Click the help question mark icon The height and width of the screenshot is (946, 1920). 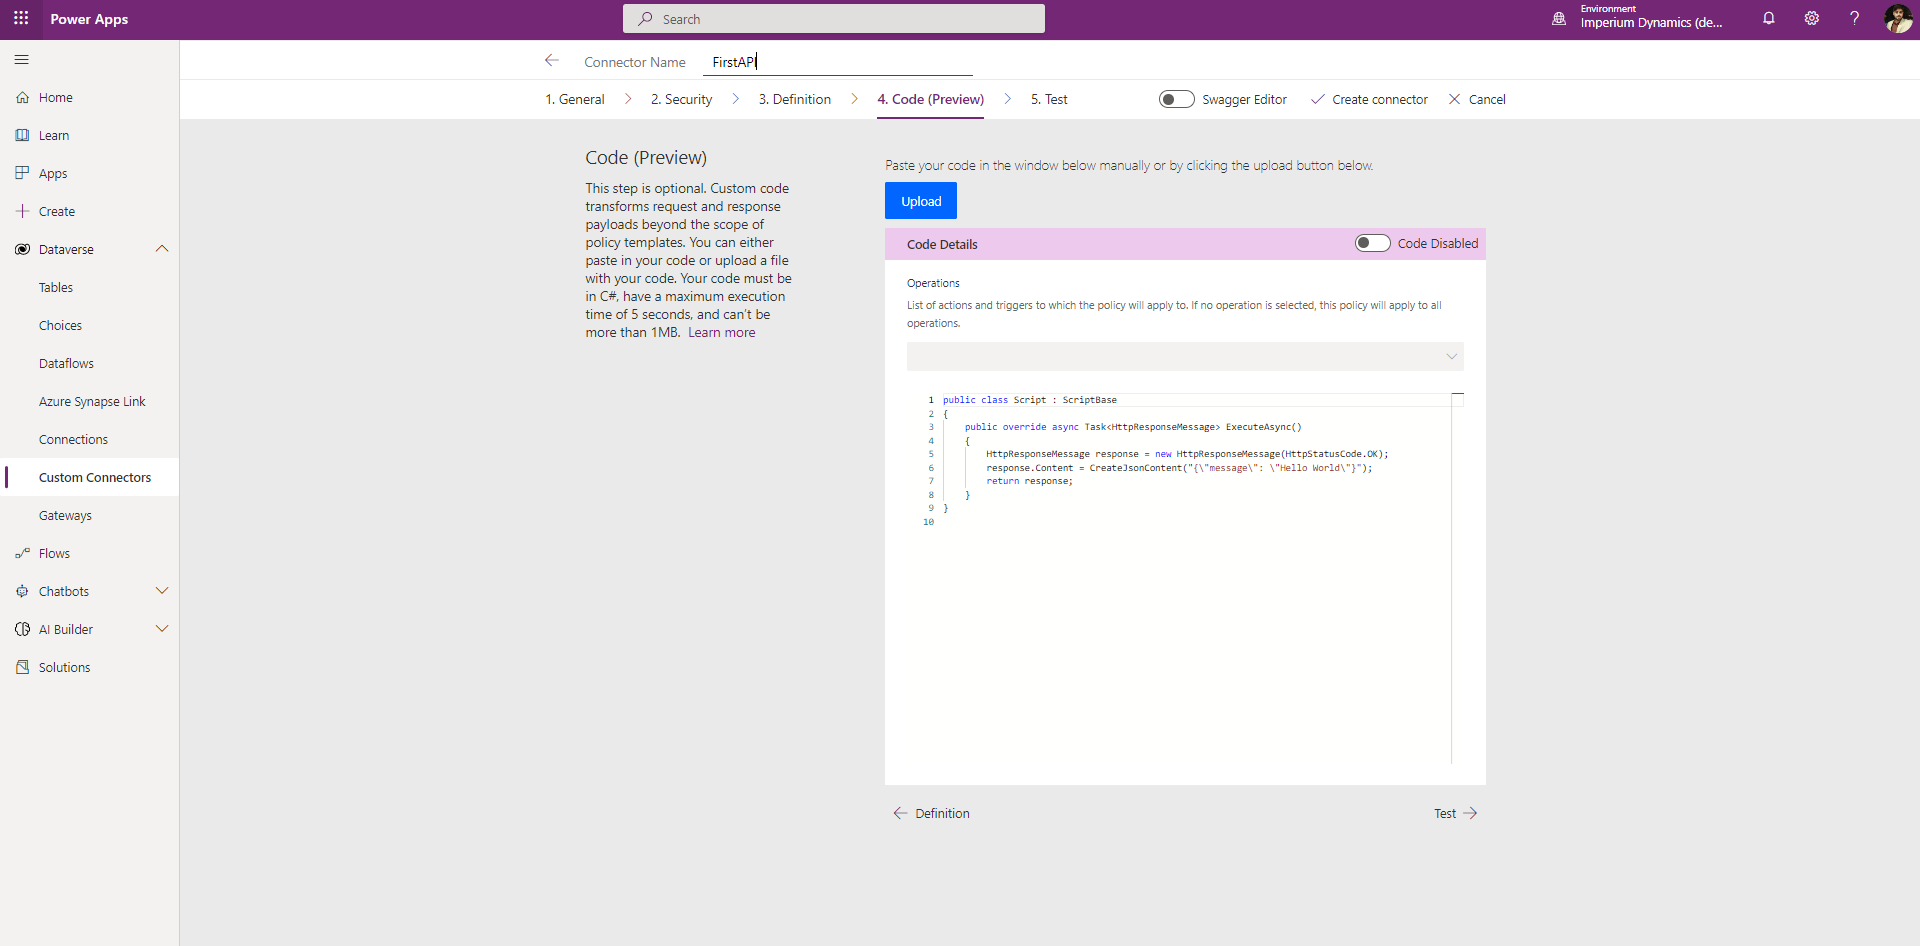1854,19
